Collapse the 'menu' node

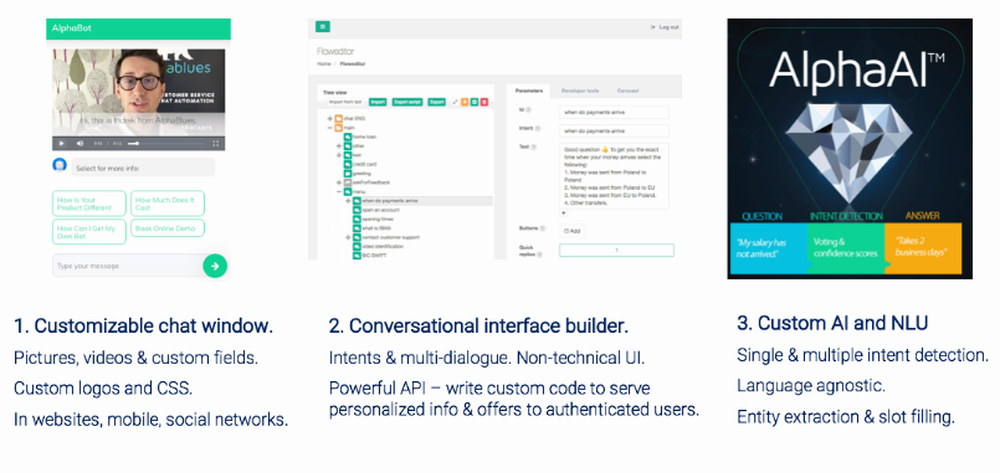coord(339,192)
